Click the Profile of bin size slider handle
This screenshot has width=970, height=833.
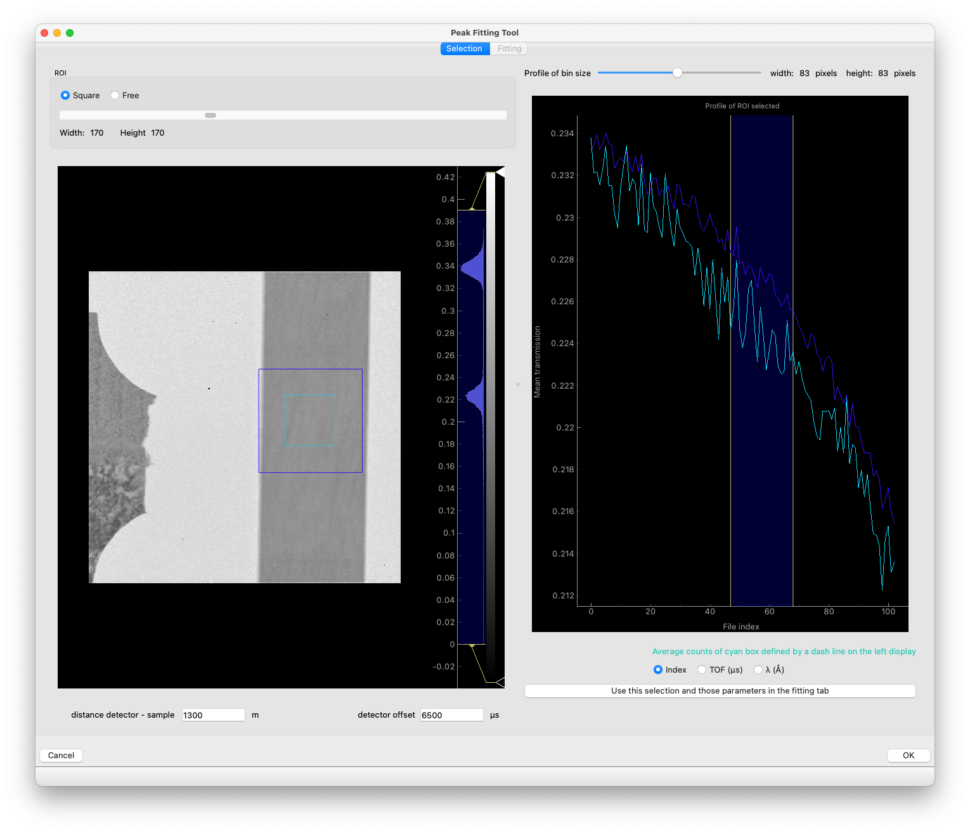click(678, 72)
